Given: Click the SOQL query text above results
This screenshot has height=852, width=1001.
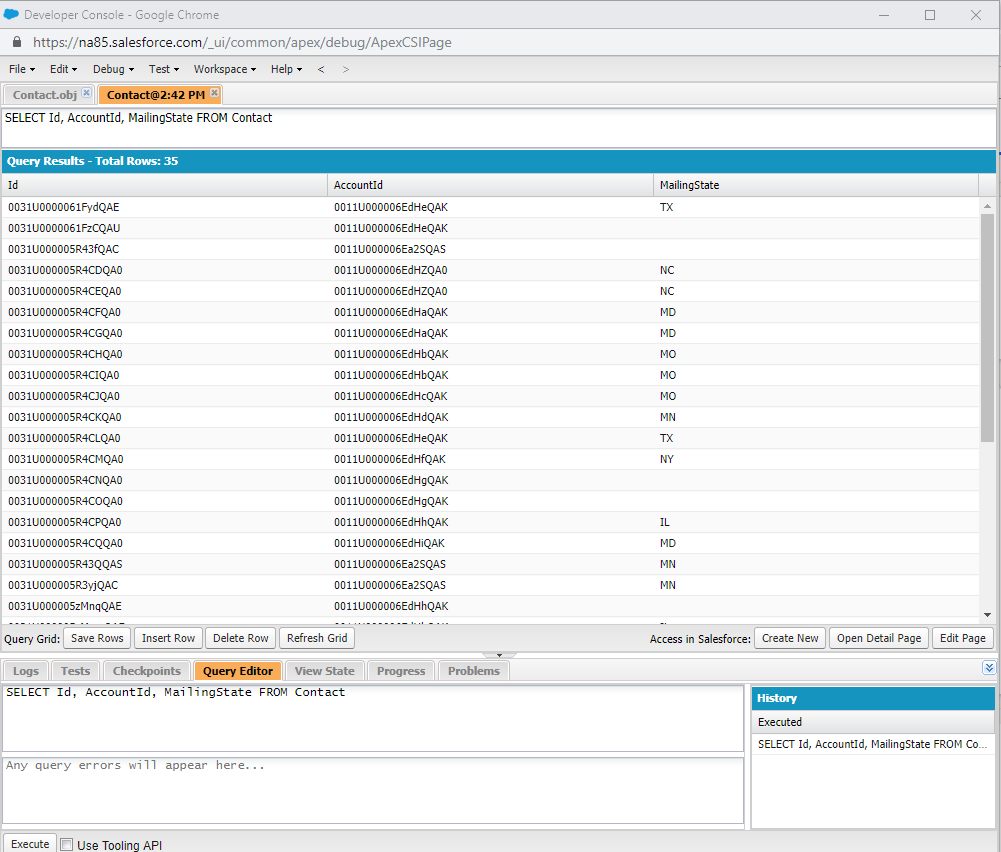Looking at the screenshot, I should [x=139, y=118].
